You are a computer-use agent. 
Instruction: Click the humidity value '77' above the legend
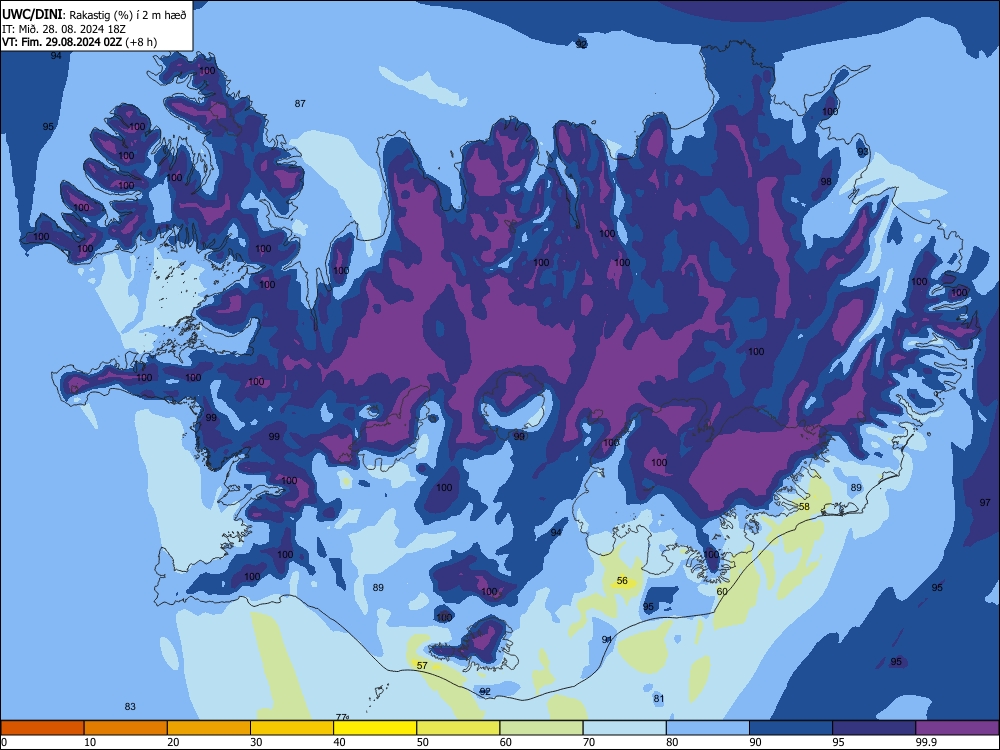[x=342, y=717]
